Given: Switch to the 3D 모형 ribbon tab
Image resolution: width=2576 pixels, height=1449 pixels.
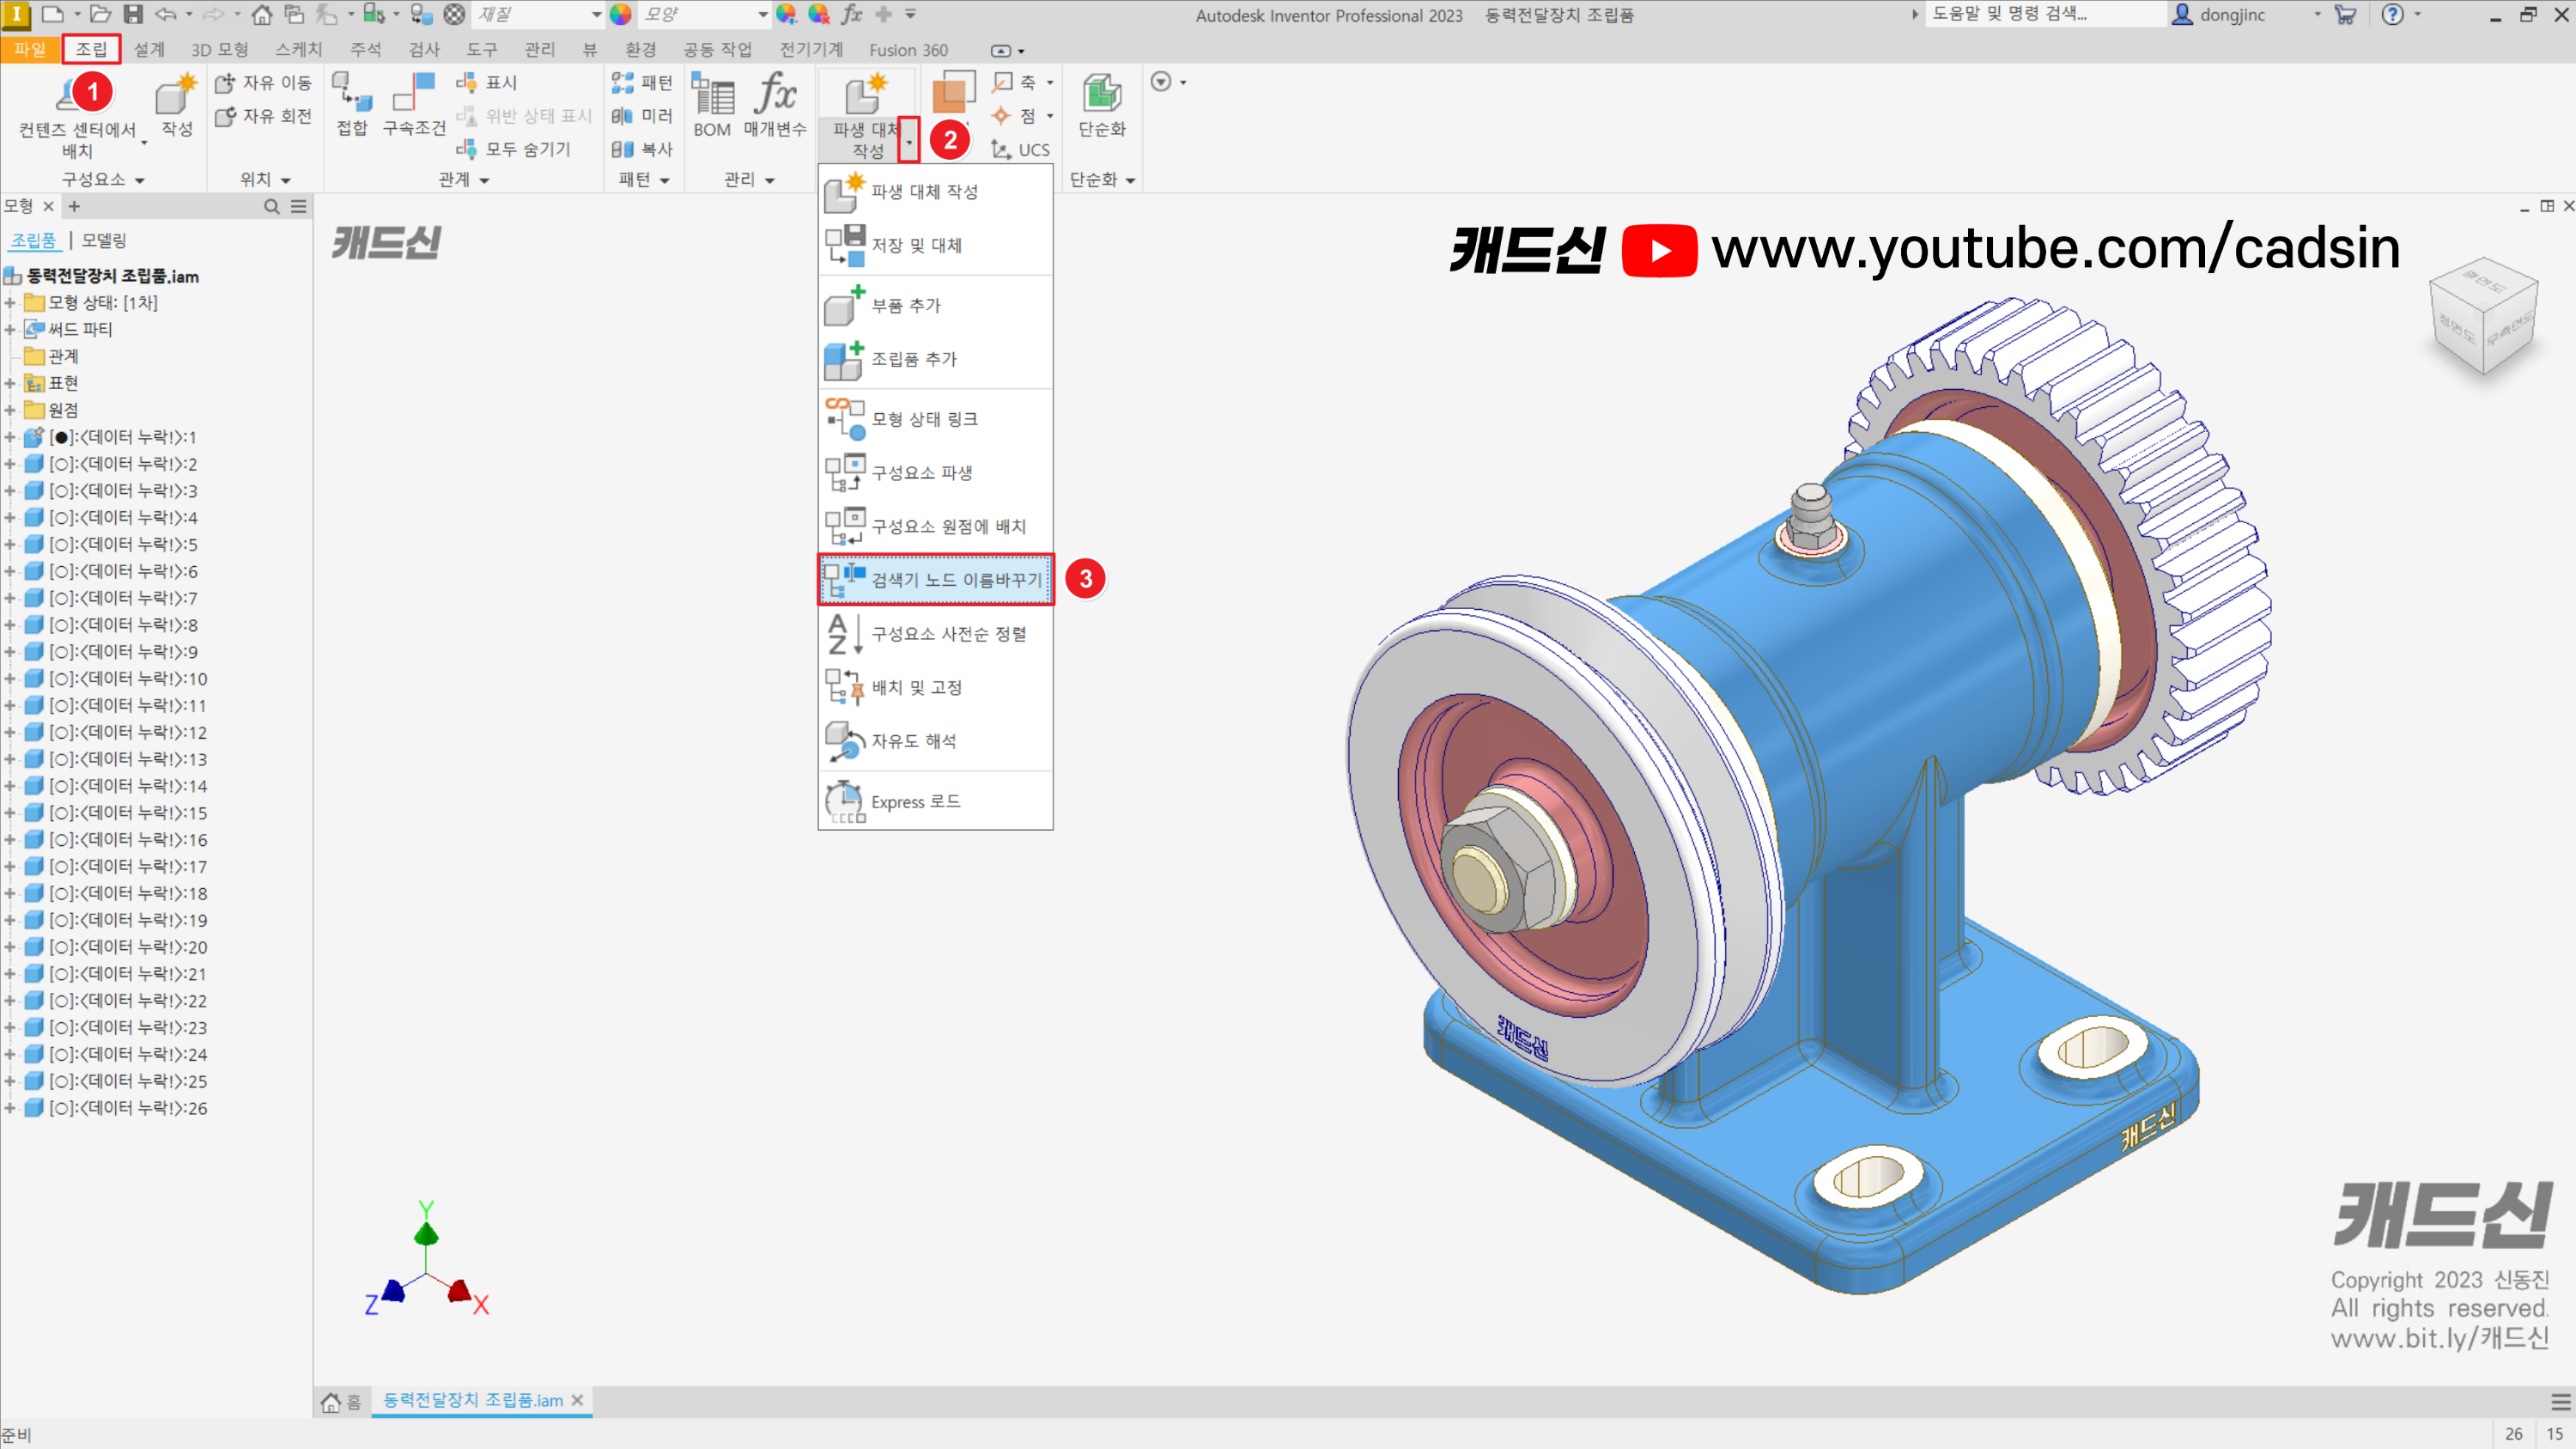Looking at the screenshot, I should pos(219,49).
